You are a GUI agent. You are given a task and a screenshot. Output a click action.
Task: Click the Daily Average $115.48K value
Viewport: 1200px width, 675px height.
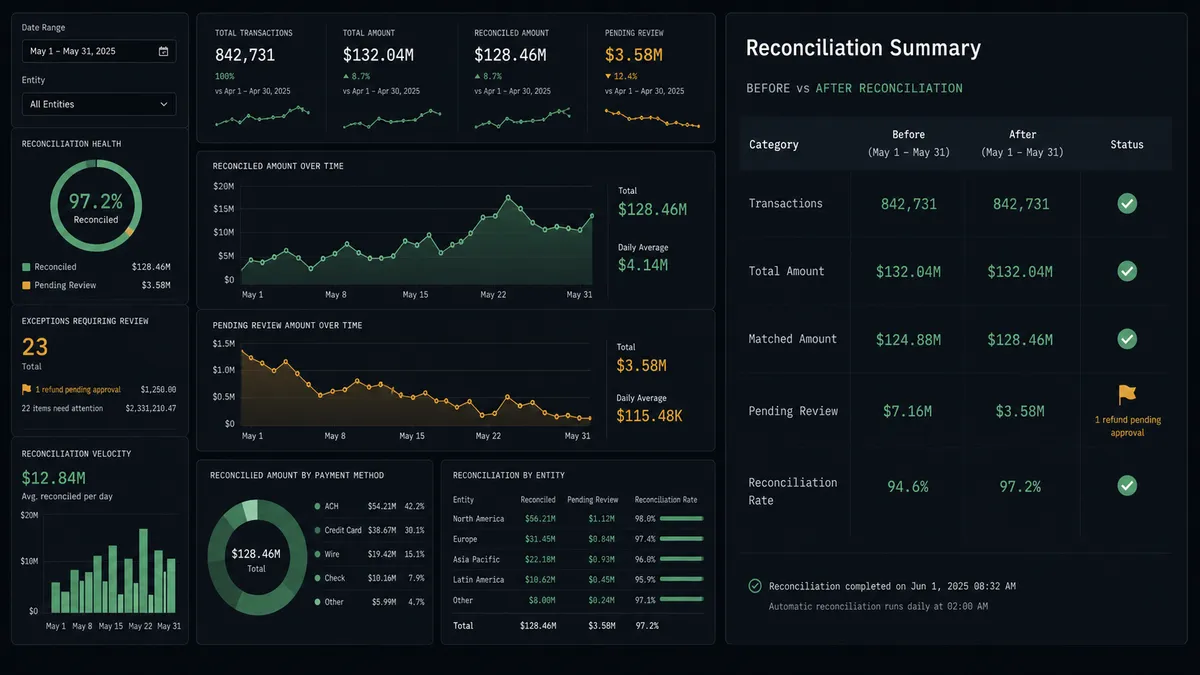(x=649, y=415)
